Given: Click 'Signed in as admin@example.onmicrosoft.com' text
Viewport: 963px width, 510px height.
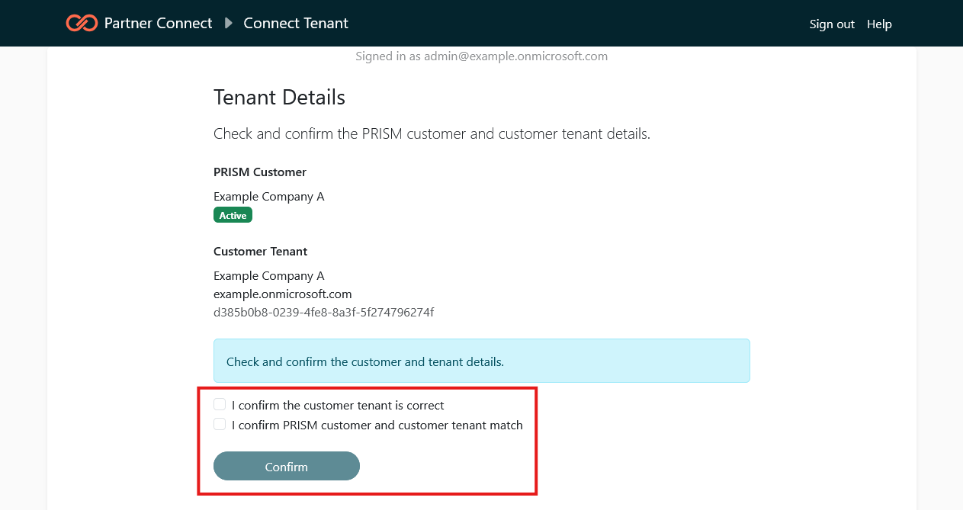Looking at the screenshot, I should 482,56.
